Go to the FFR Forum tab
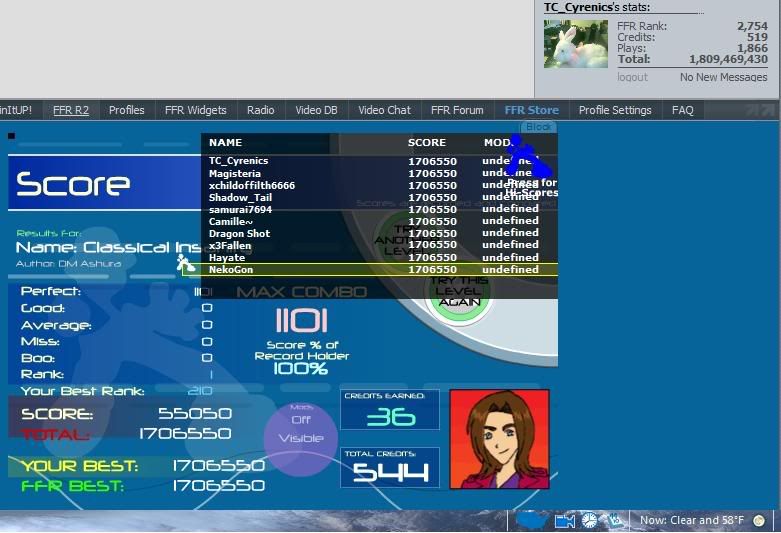 457,110
